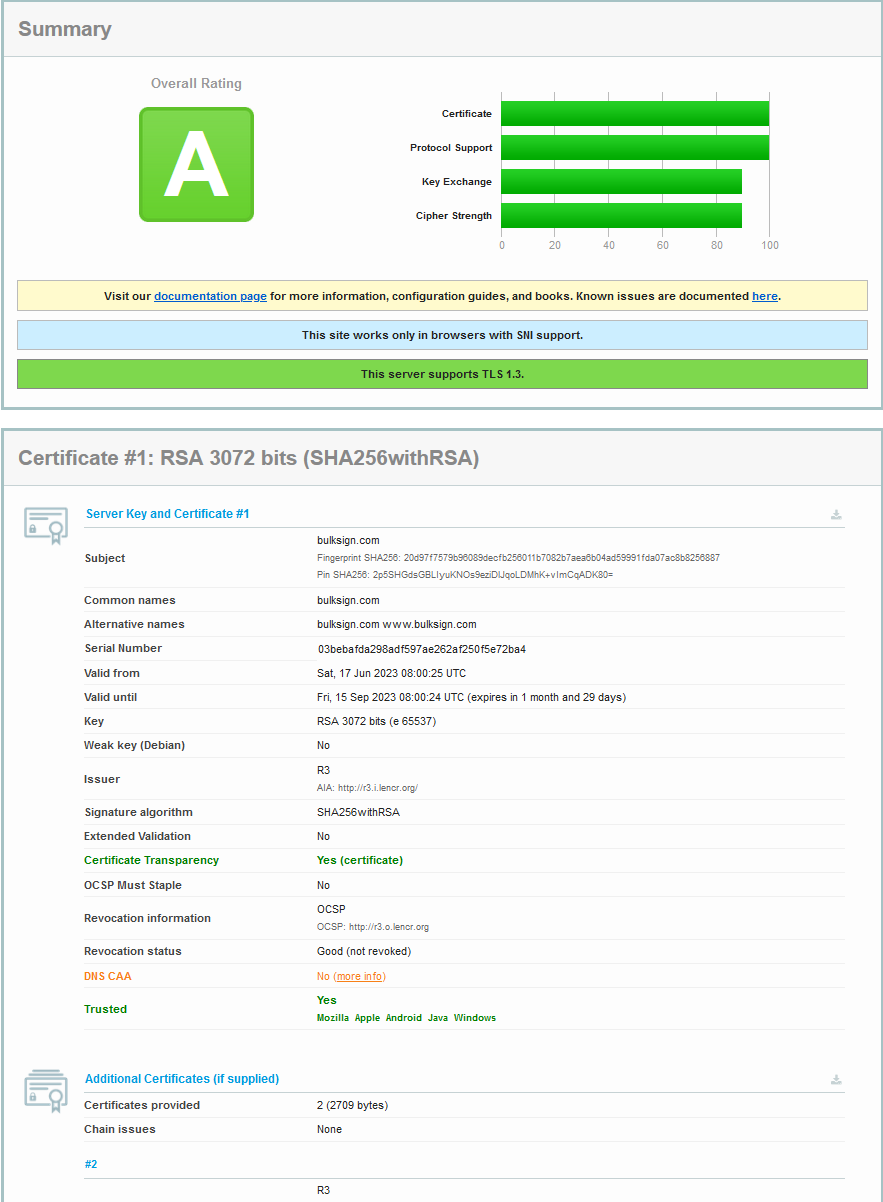Click the green A overall rating badge
The width and height of the screenshot is (883, 1202).
click(196, 164)
